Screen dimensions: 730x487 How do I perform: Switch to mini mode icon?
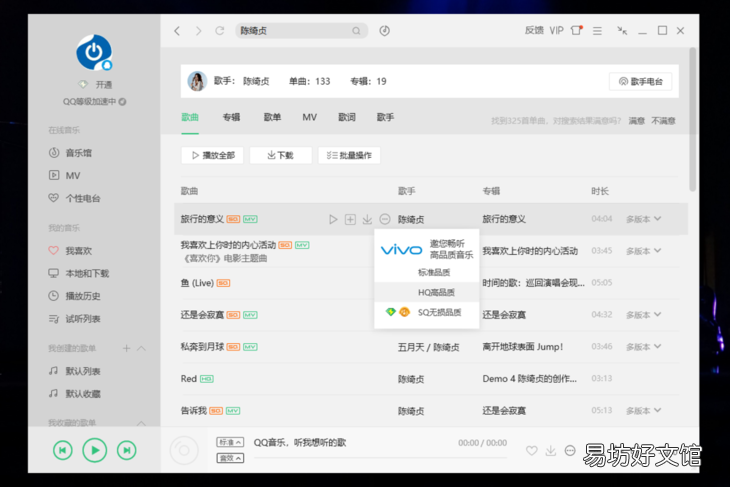622,31
